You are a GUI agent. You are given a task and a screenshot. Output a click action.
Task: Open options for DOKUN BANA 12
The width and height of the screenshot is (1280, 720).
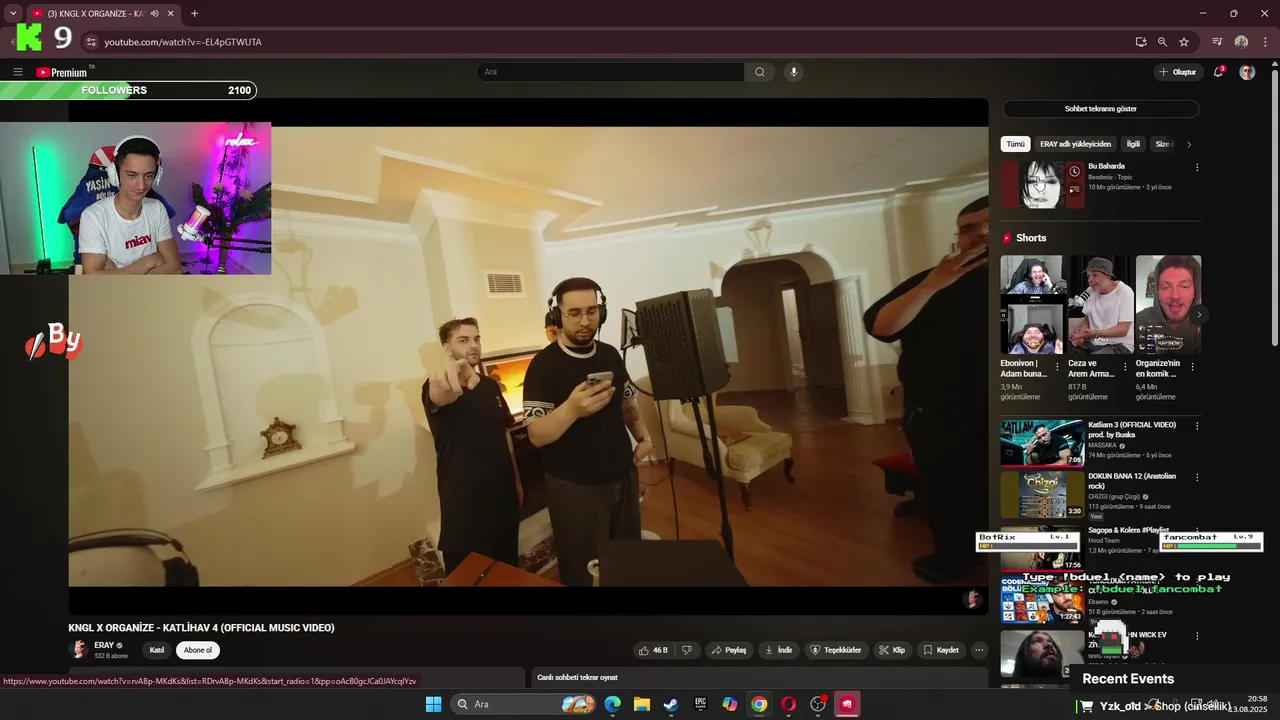coord(1197,478)
